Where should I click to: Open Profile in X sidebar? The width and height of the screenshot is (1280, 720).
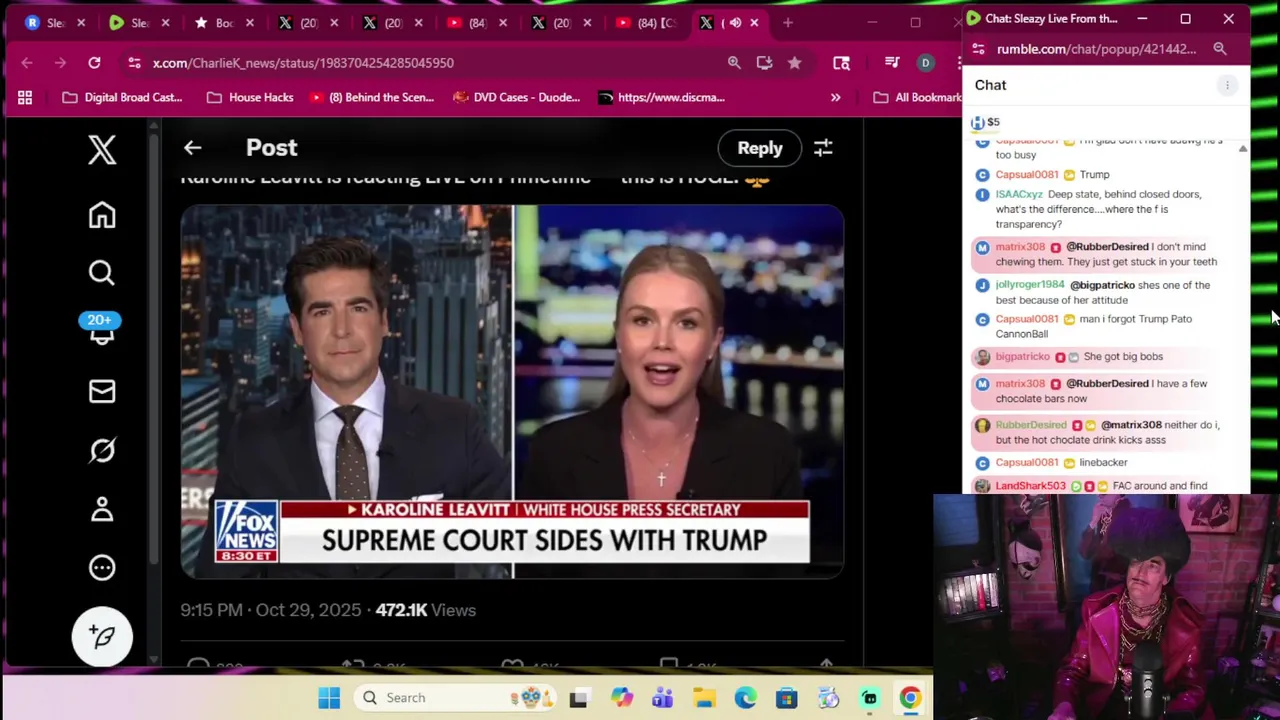102,509
